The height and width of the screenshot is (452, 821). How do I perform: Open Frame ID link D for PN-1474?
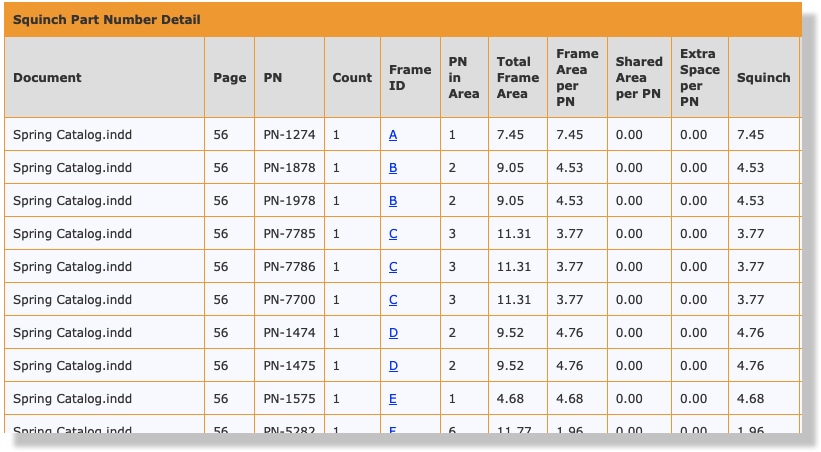[x=393, y=333]
